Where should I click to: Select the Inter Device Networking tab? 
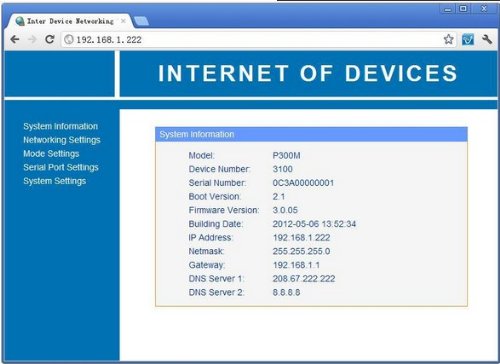tap(70, 21)
